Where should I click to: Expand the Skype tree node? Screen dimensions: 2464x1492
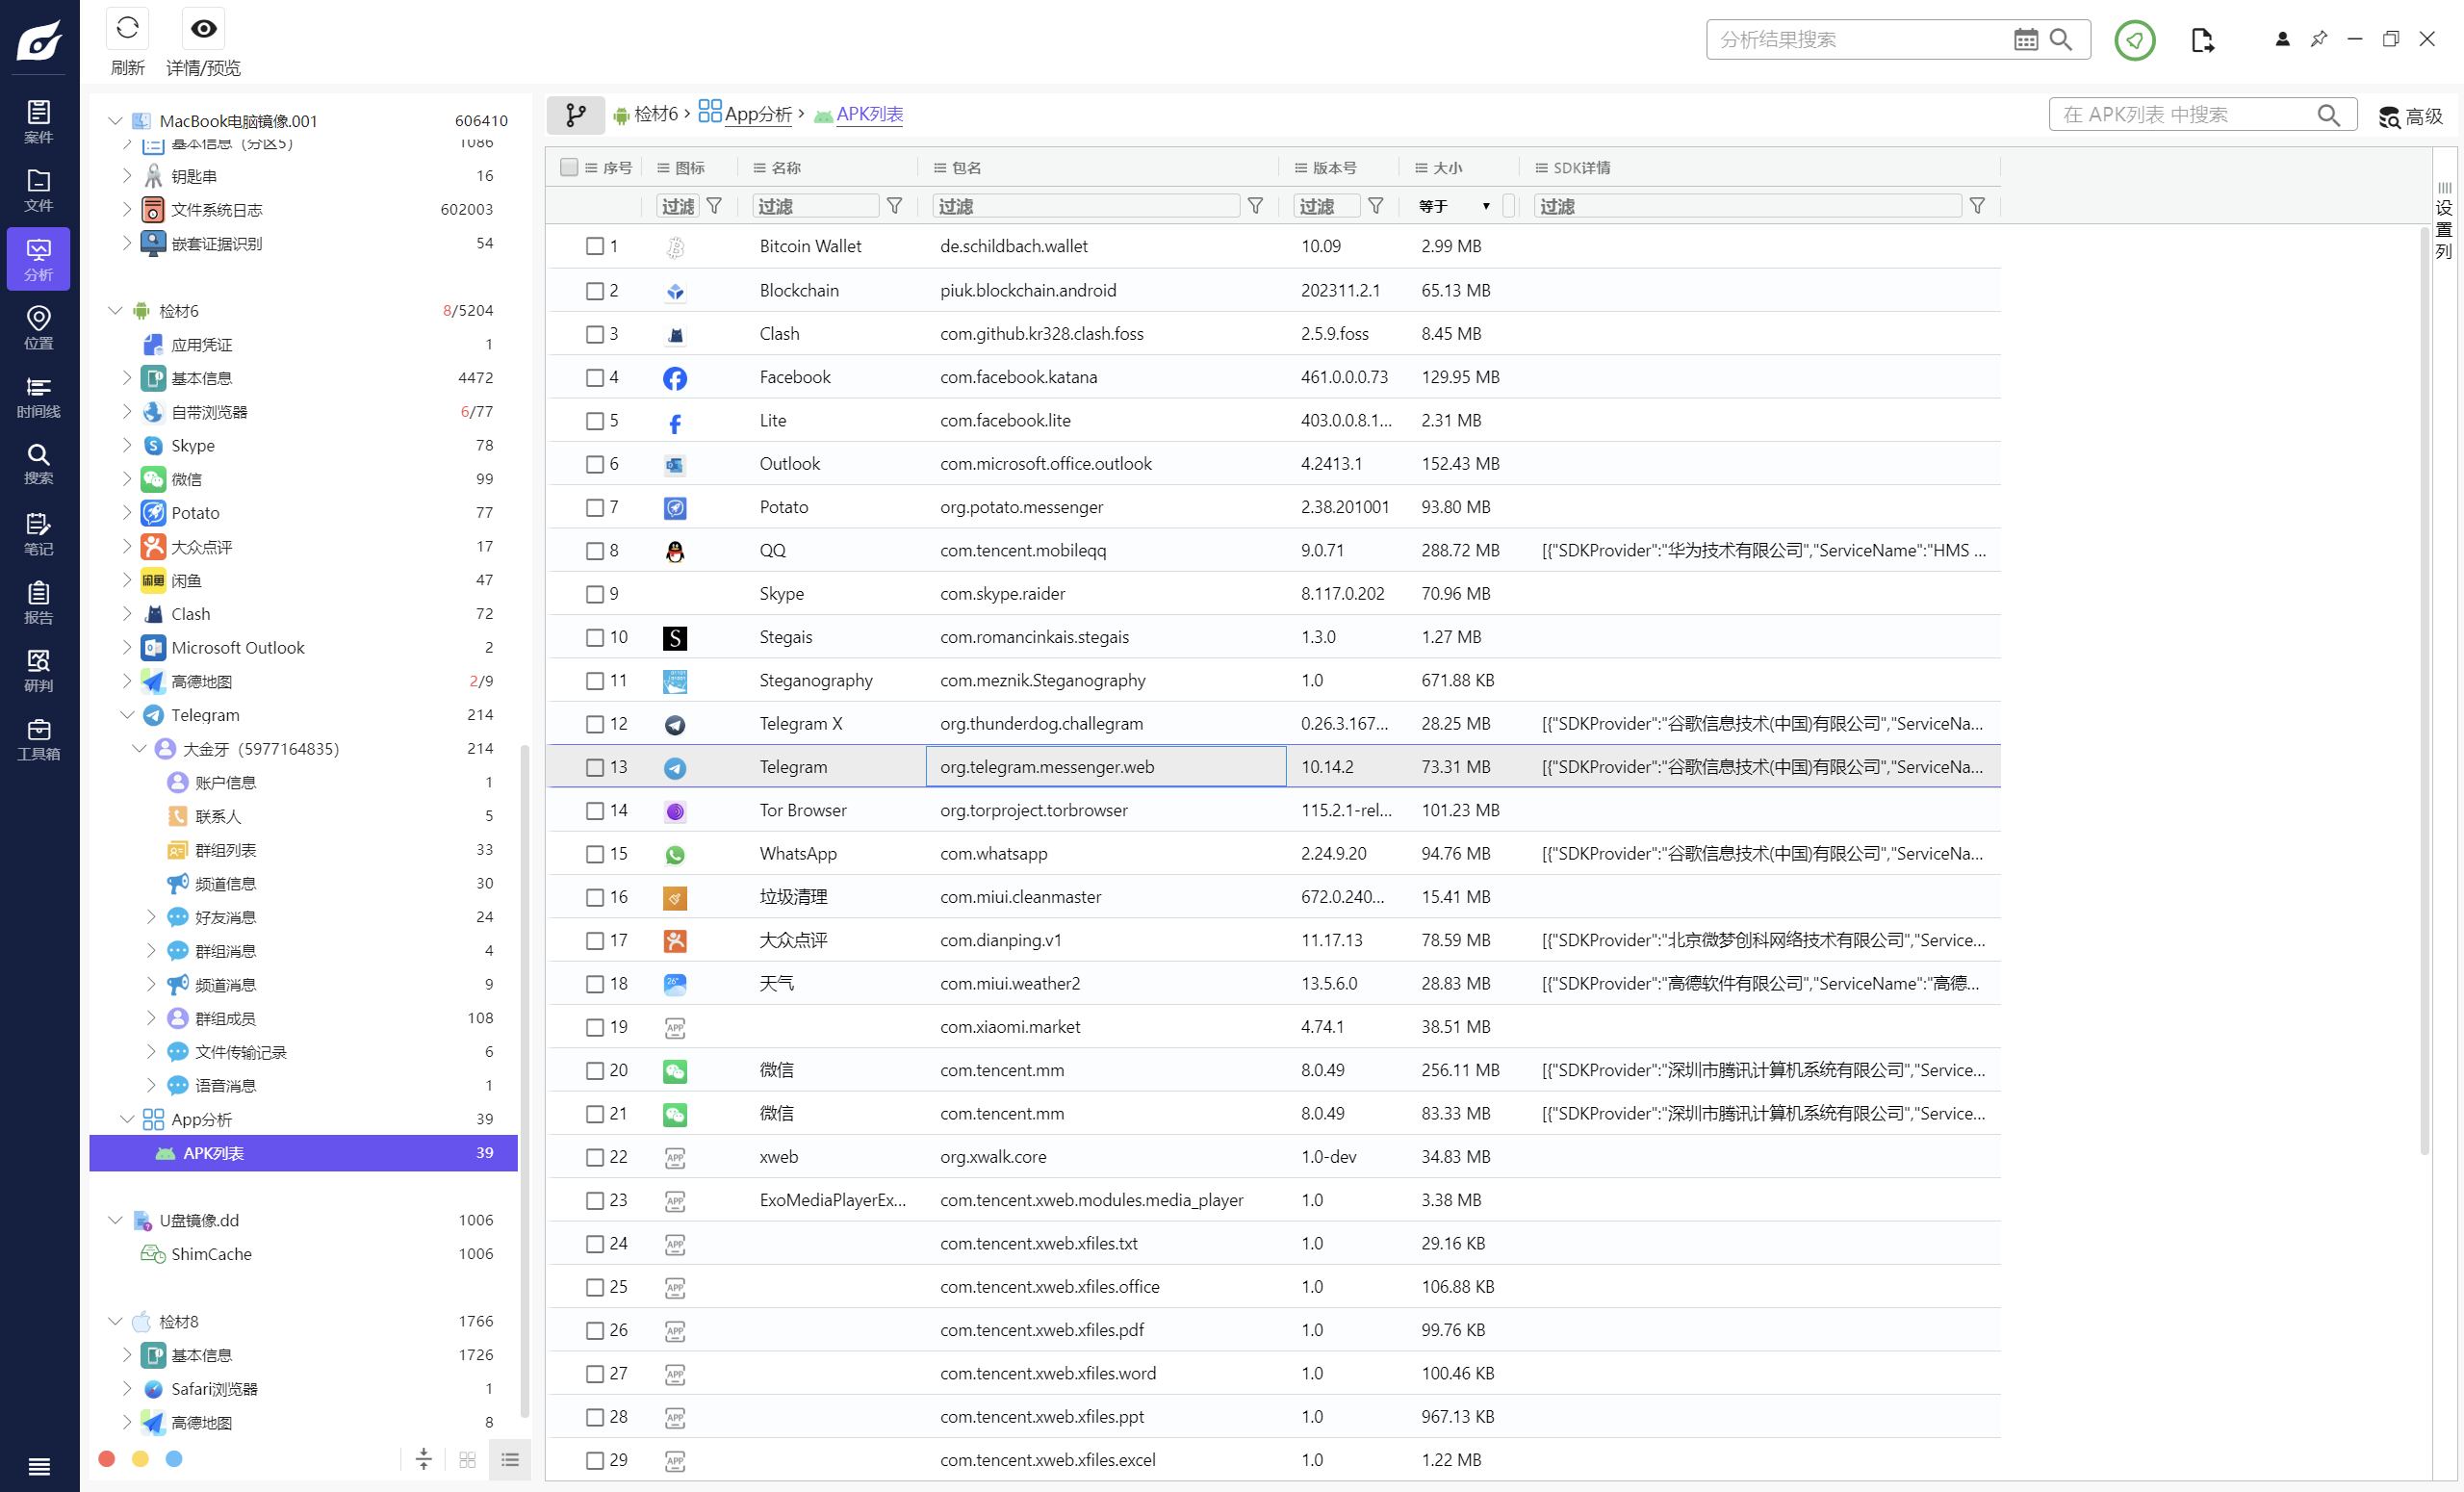[x=127, y=446]
